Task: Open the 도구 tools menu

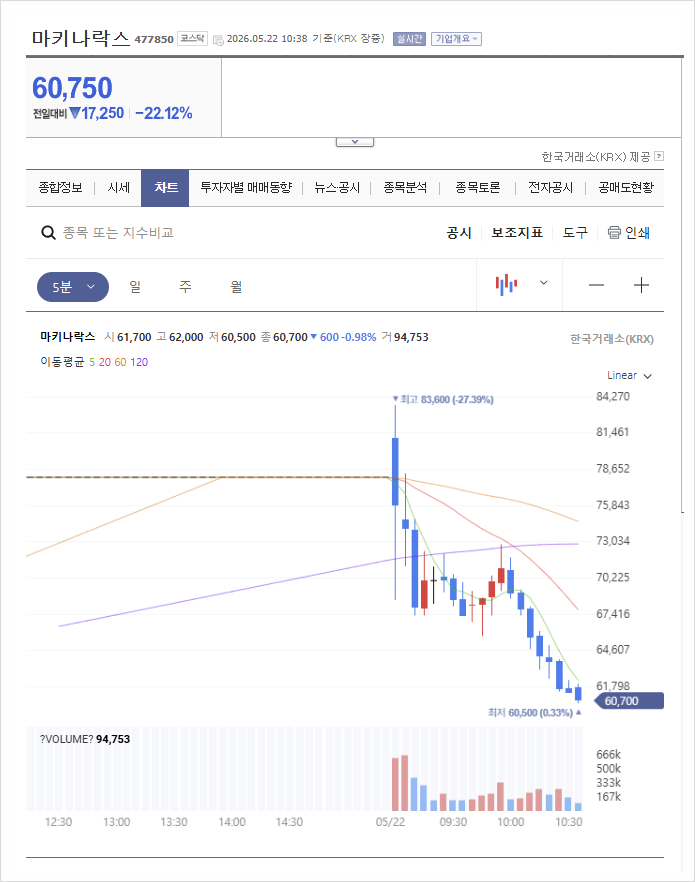Action: (575, 232)
